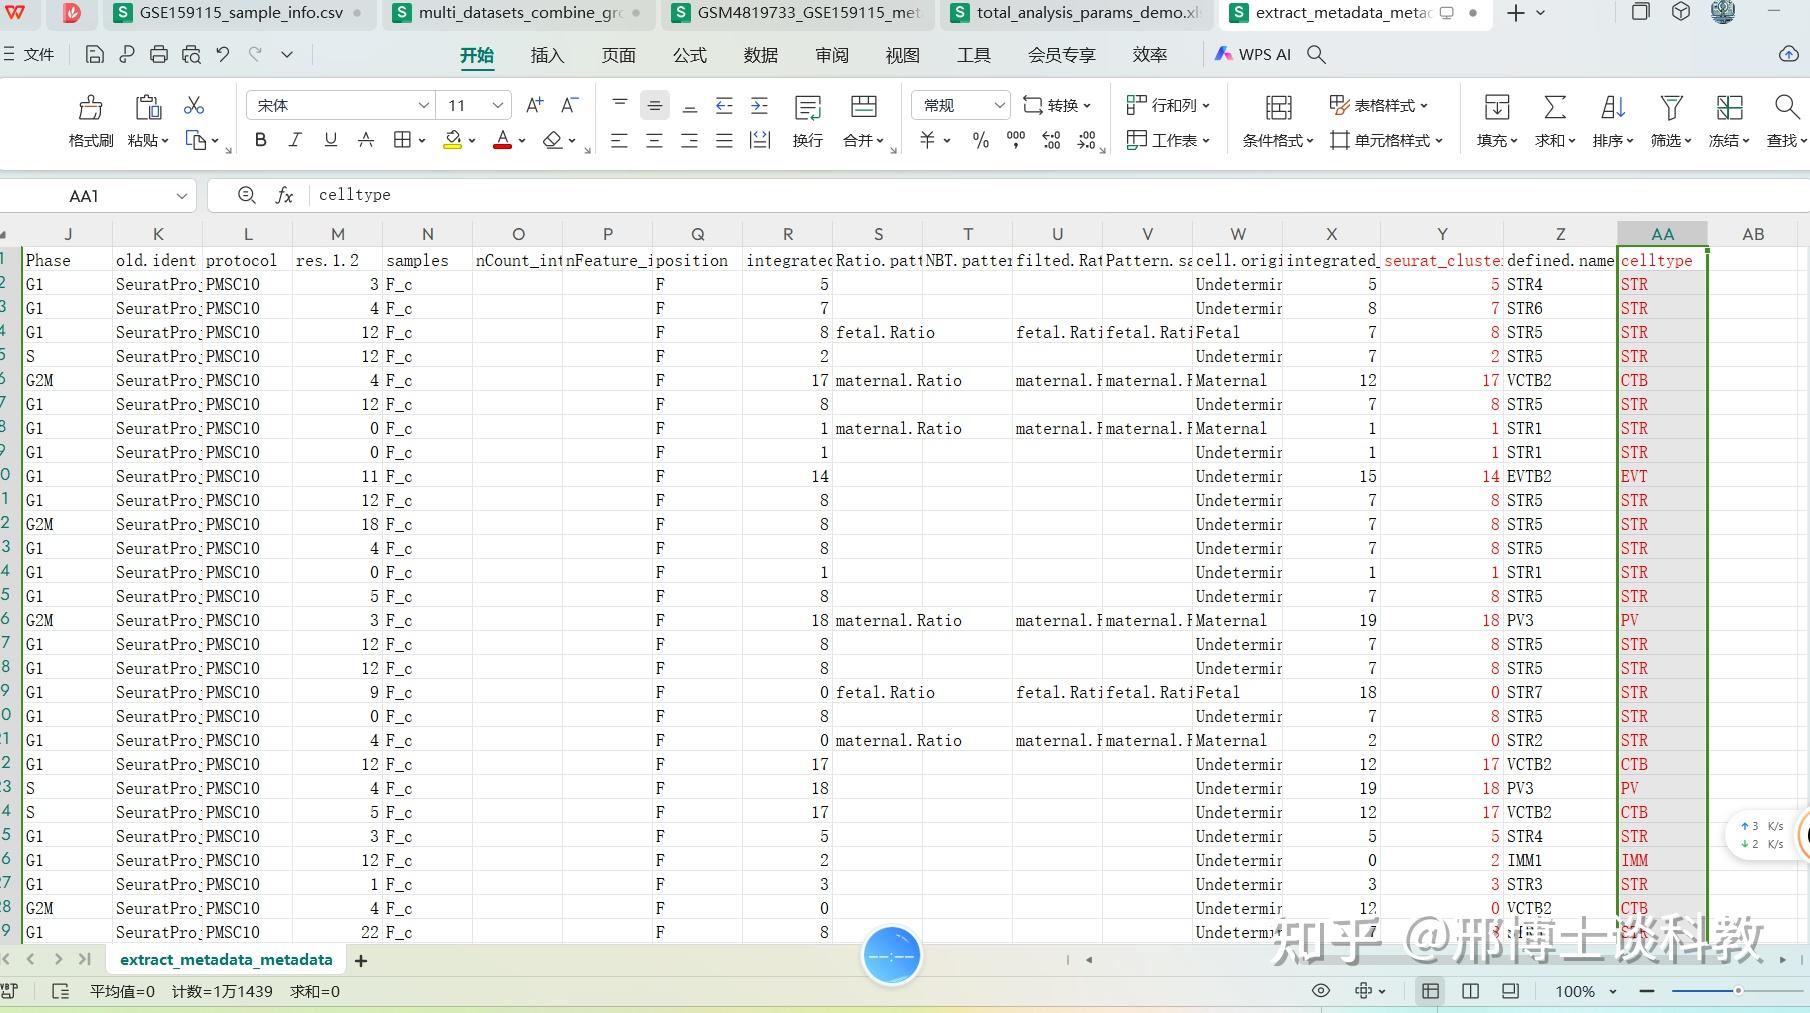Expand the number format dropdown showing 常规
Image resolution: width=1810 pixels, height=1013 pixels.
tap(1000, 104)
